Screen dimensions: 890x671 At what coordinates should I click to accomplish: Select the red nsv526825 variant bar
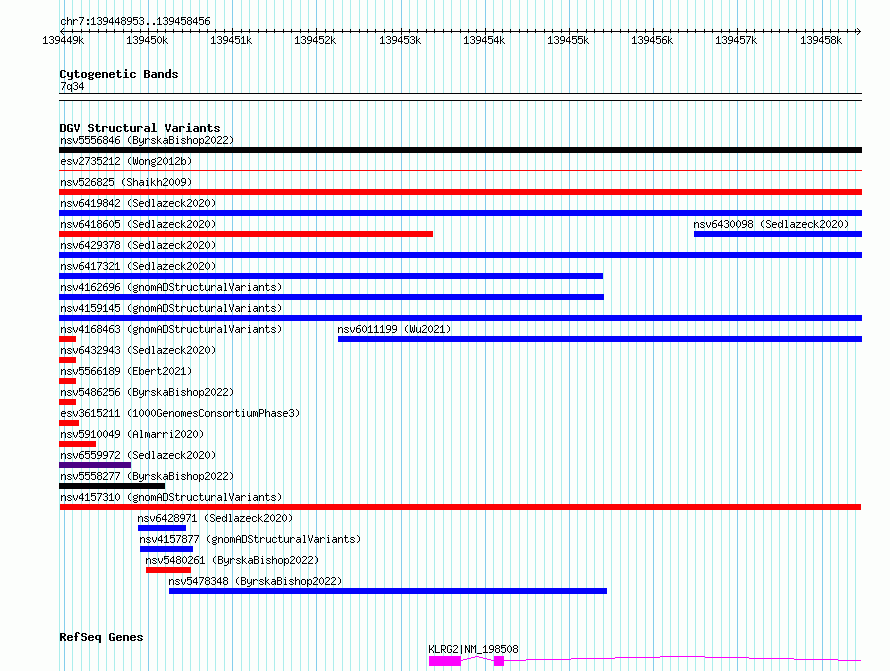coord(460,192)
